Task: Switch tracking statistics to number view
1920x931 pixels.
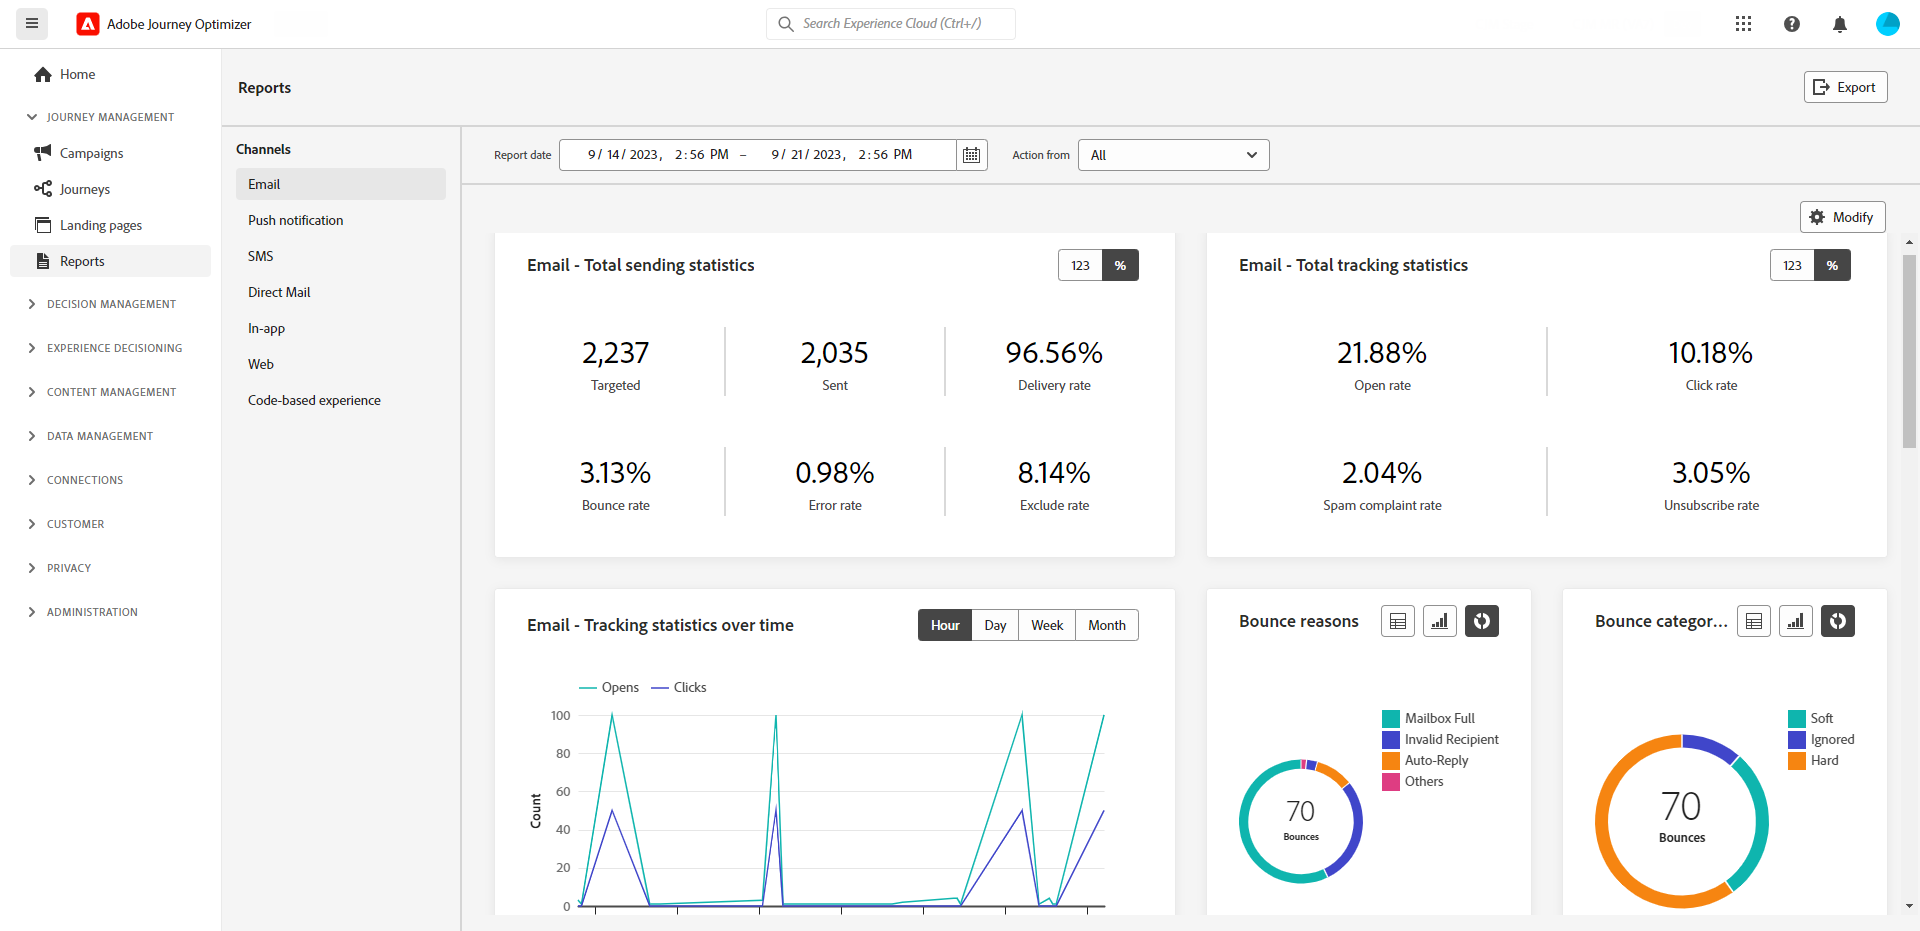Action: coord(1792,265)
